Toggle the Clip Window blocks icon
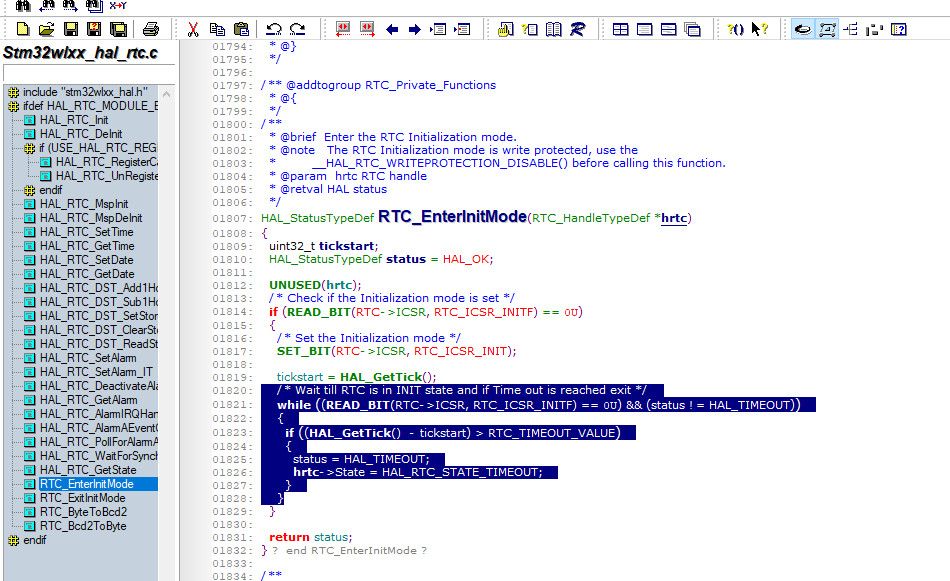This screenshot has height=581, width=950. tap(874, 29)
